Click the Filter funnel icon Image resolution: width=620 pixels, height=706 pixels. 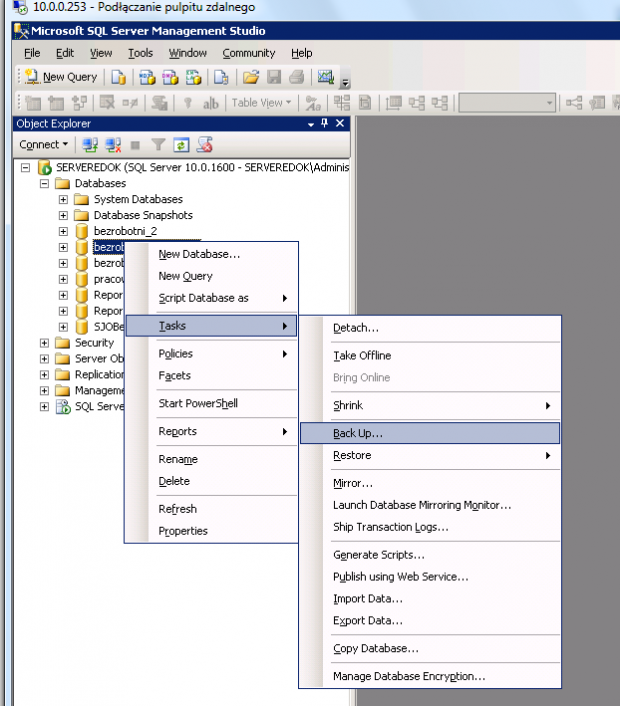pos(158,145)
